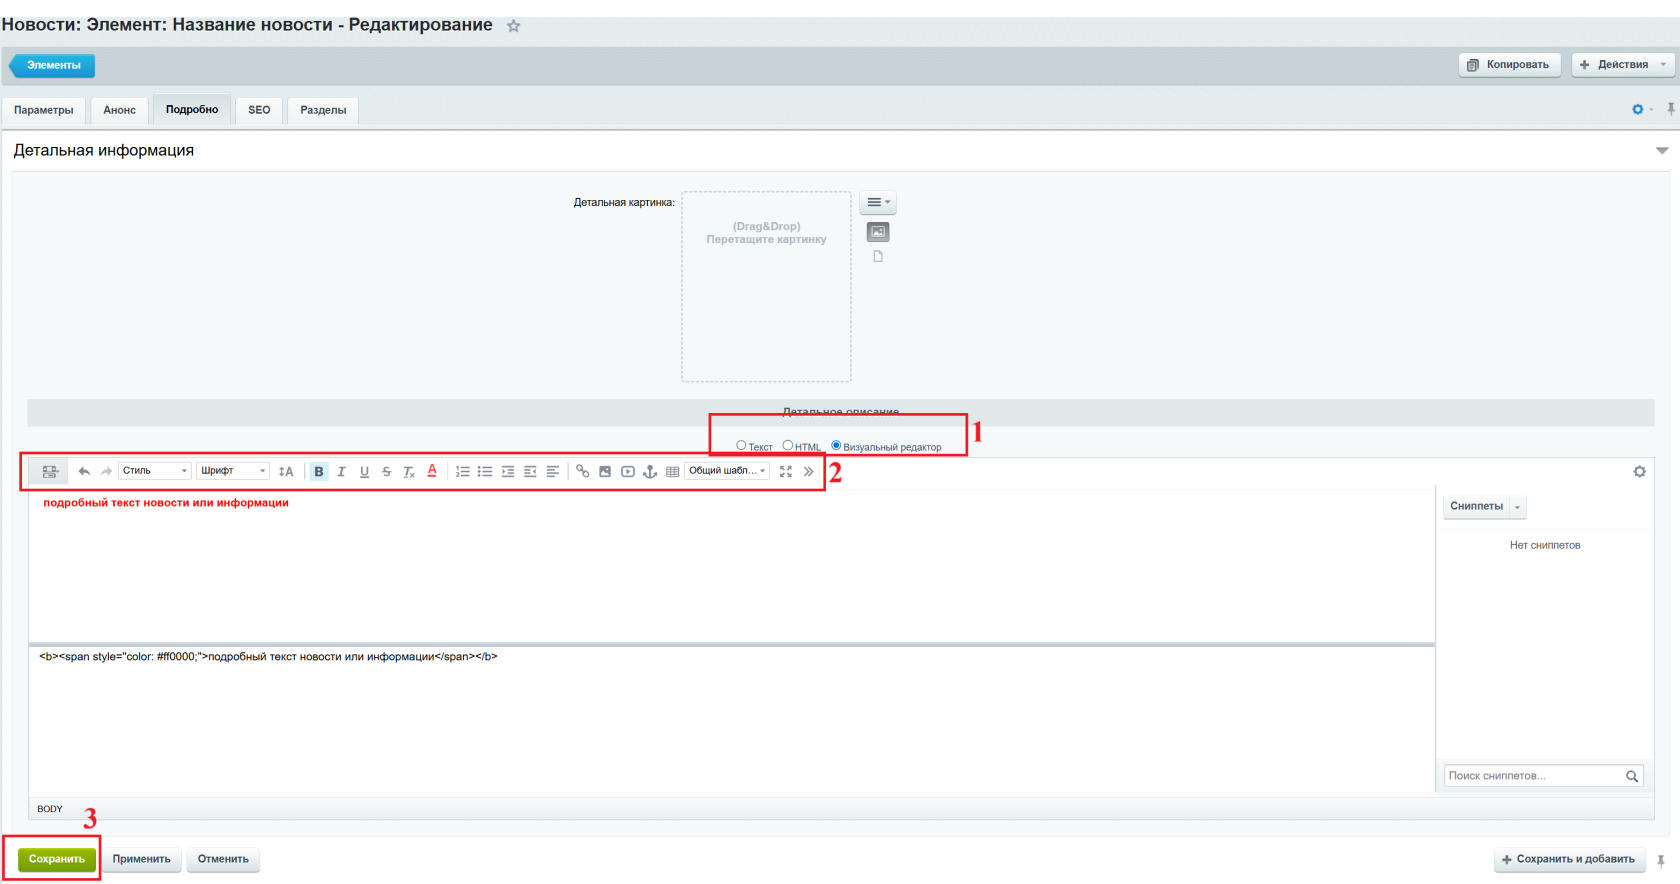The height and width of the screenshot is (884, 1680).
Task: Select the Визуальный редактор radio button
Action: [836, 446]
